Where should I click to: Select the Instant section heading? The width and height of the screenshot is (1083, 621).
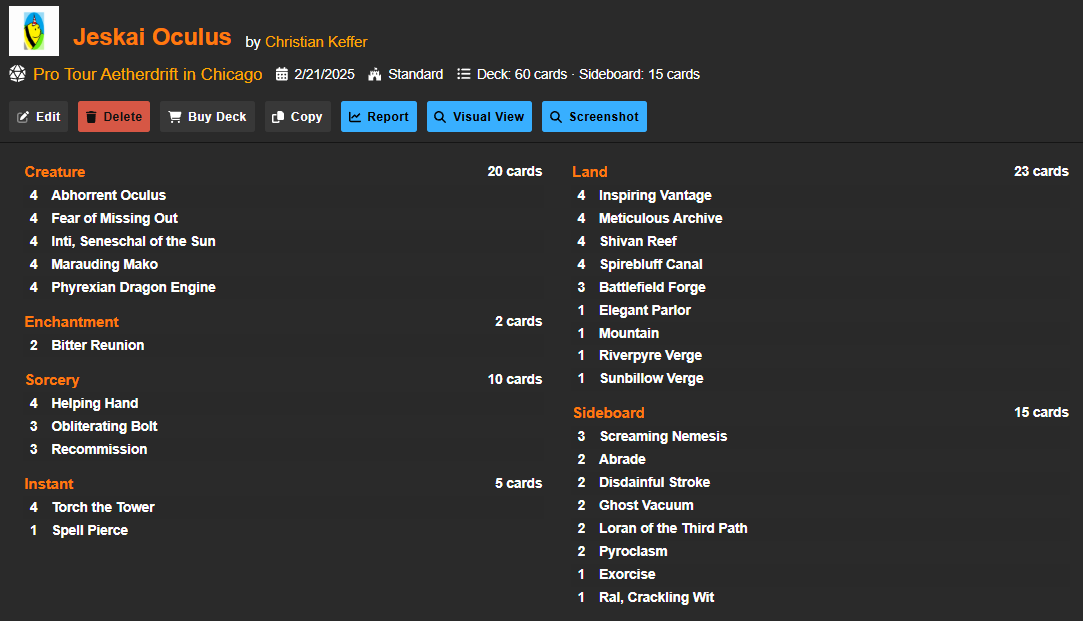click(x=49, y=484)
